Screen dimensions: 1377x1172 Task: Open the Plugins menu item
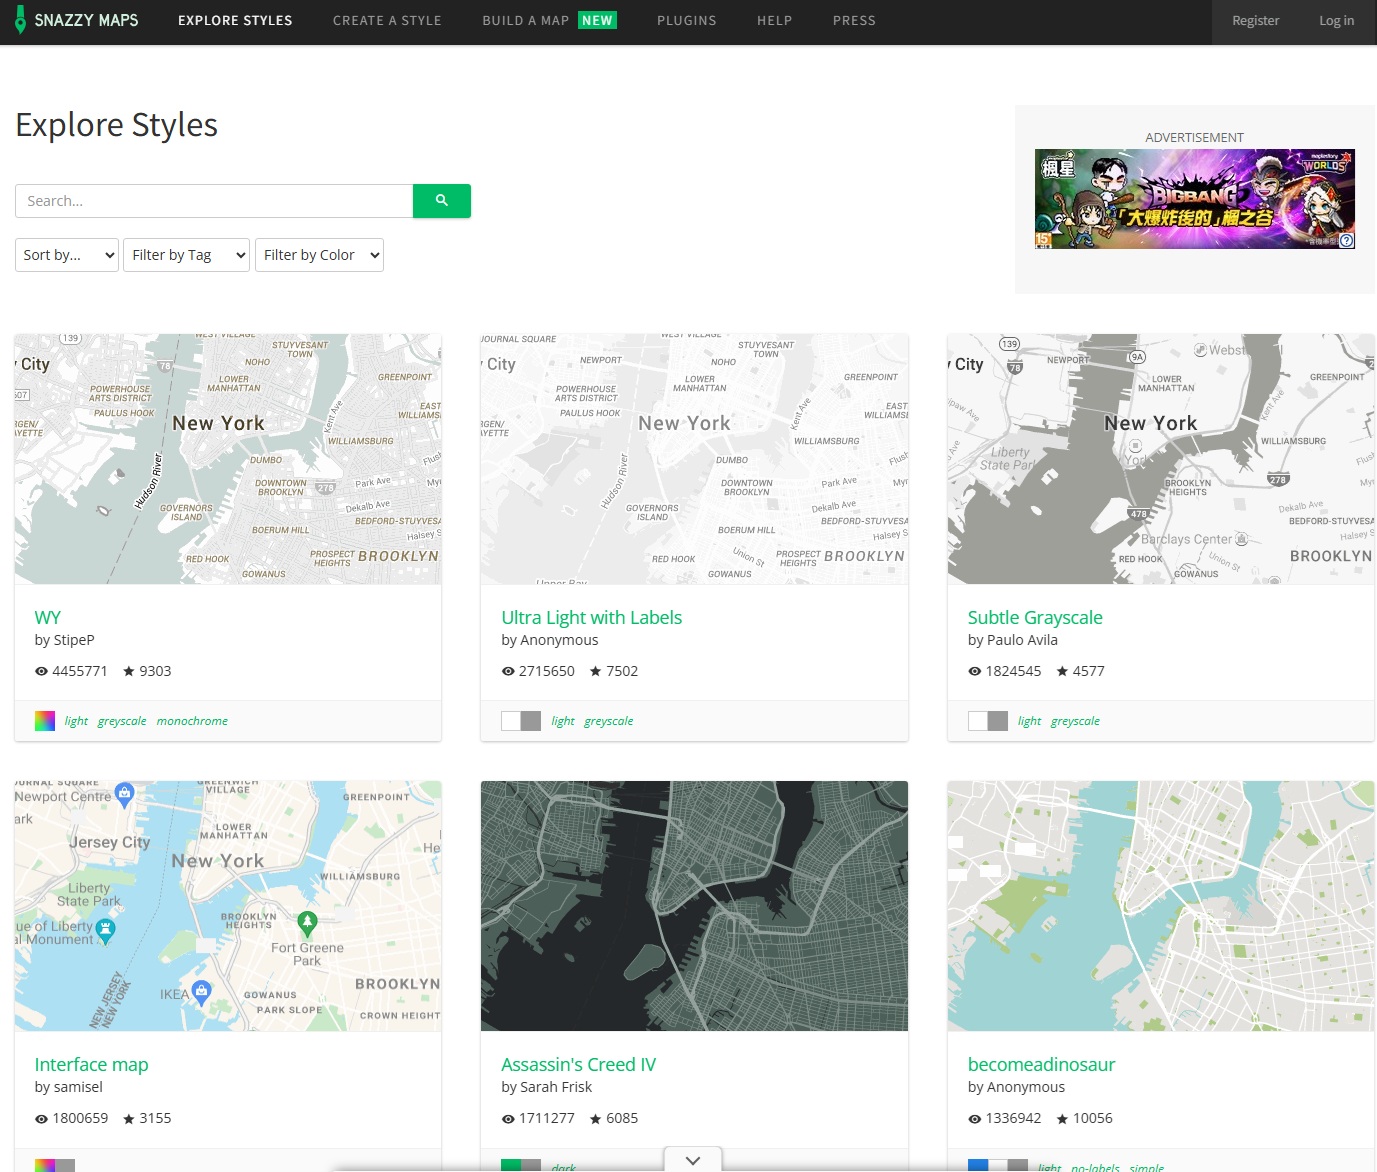click(686, 21)
